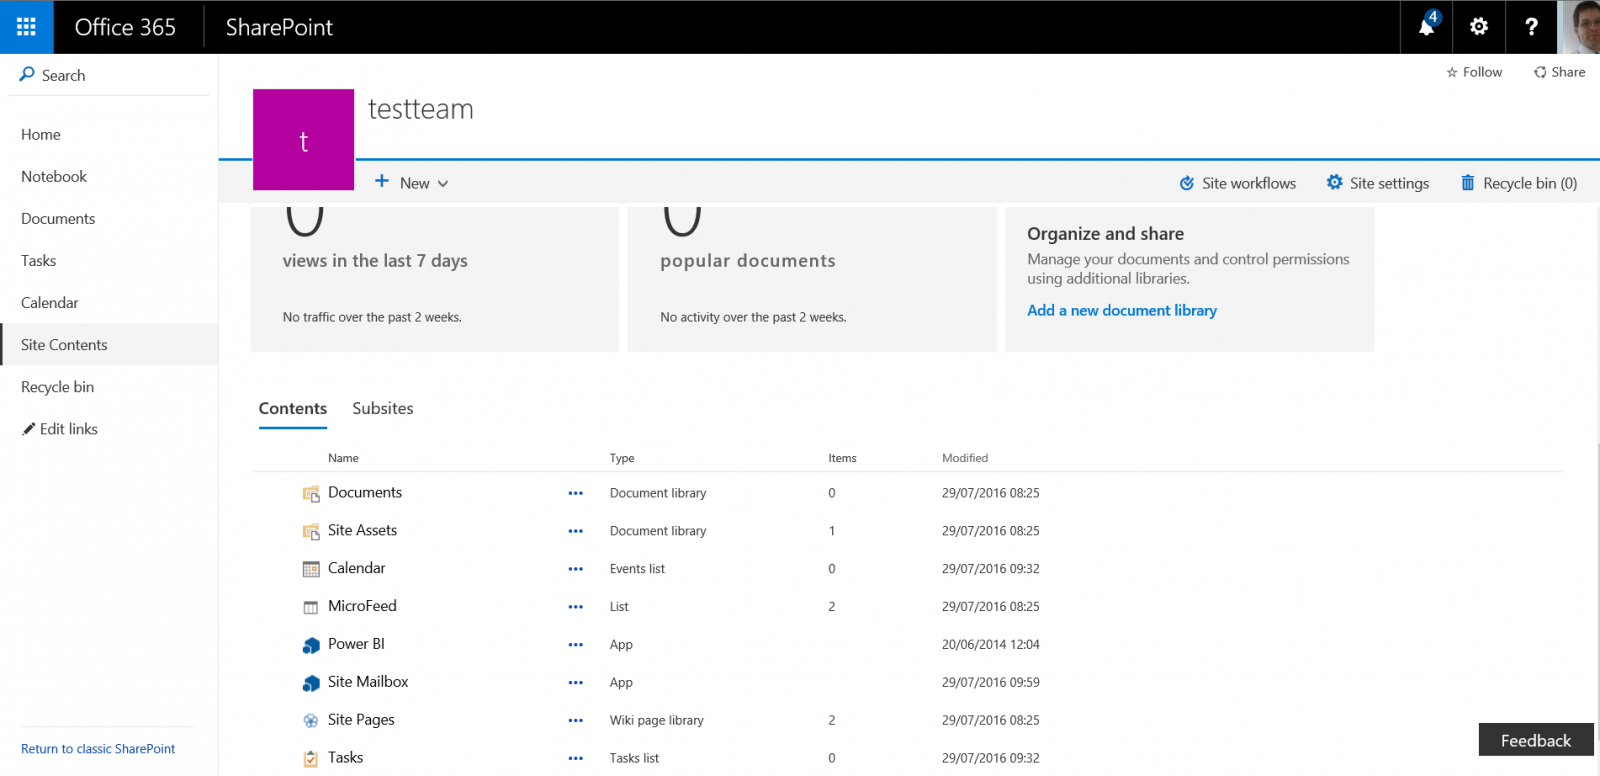Viewport: 1600px width, 776px height.
Task: Click the Site Mailbox app icon
Action: 311,683
